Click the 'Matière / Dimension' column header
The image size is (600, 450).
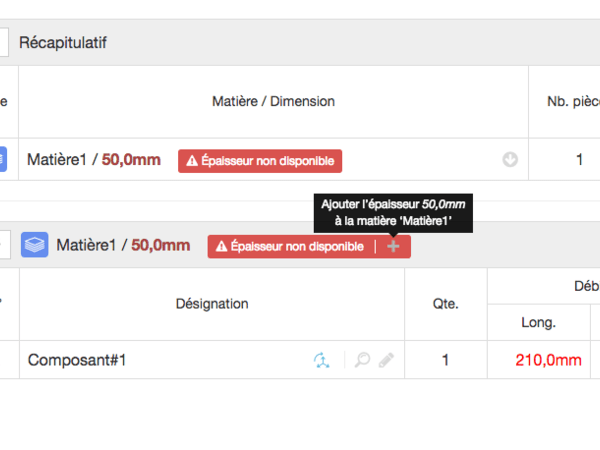(273, 101)
